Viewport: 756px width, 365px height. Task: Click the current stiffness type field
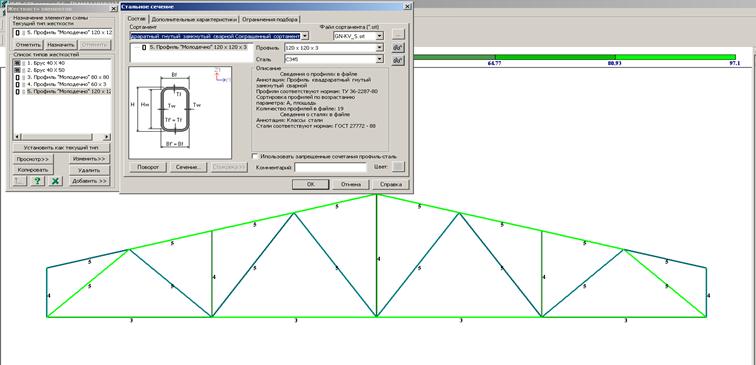[x=63, y=32]
